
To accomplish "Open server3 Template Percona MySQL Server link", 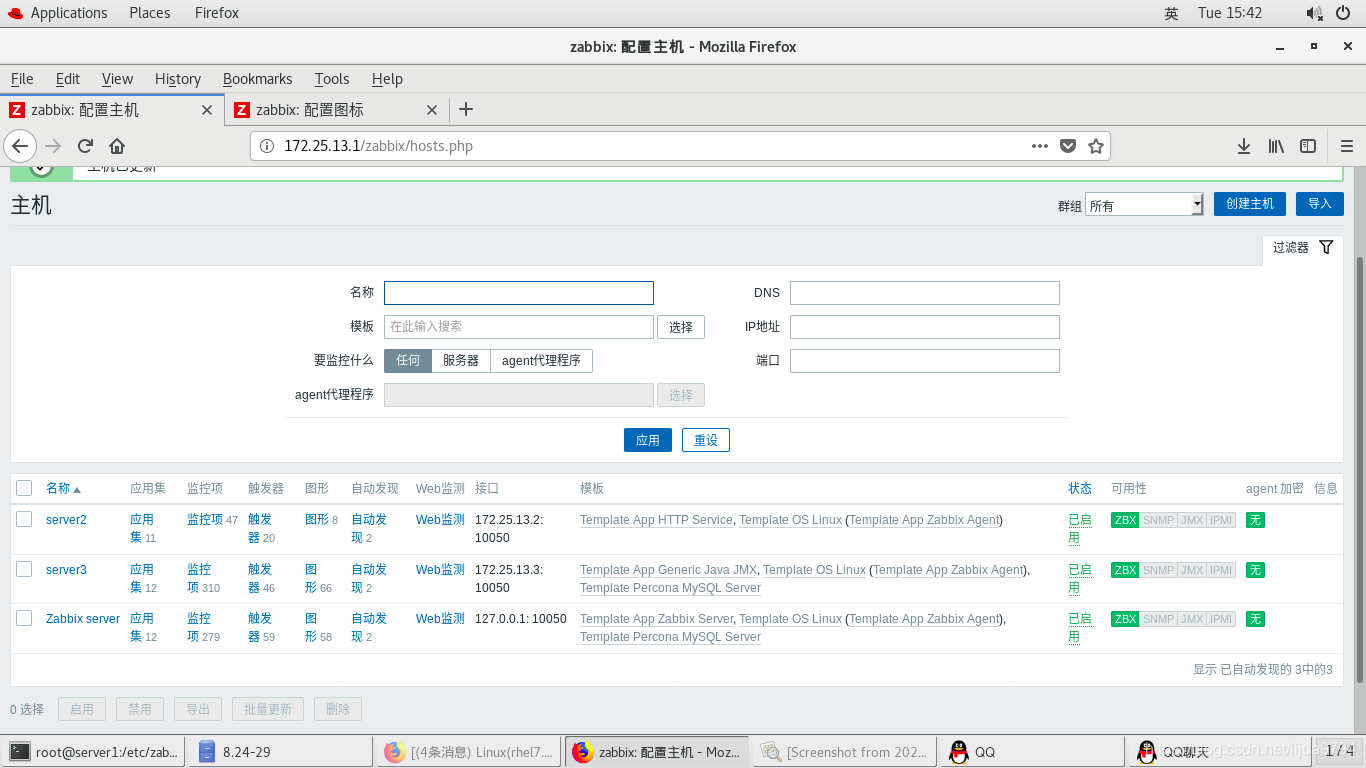I will point(670,588).
